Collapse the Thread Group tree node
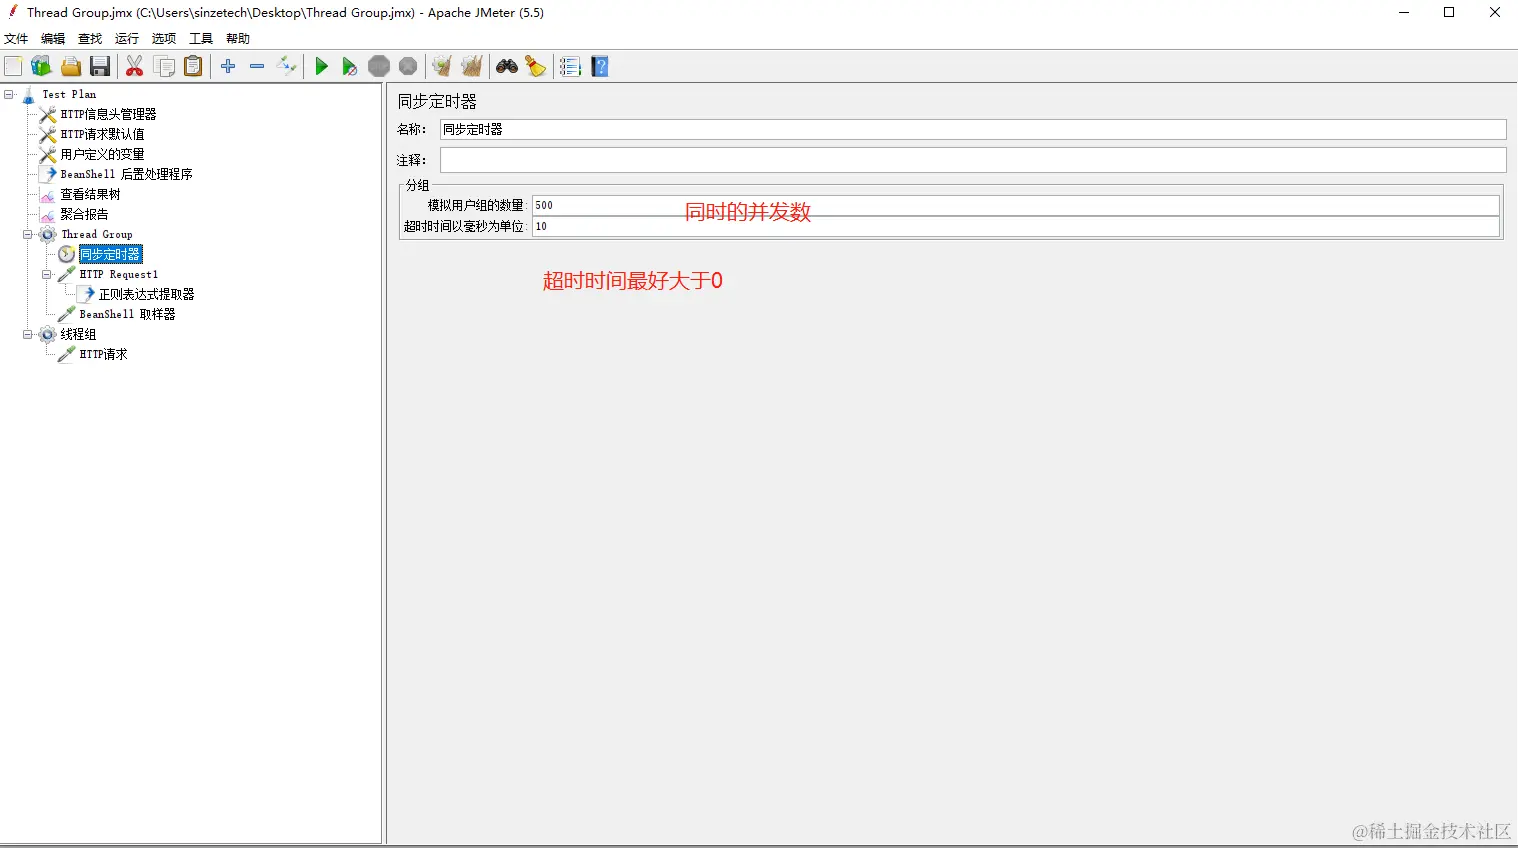Image resolution: width=1518 pixels, height=848 pixels. tap(28, 234)
